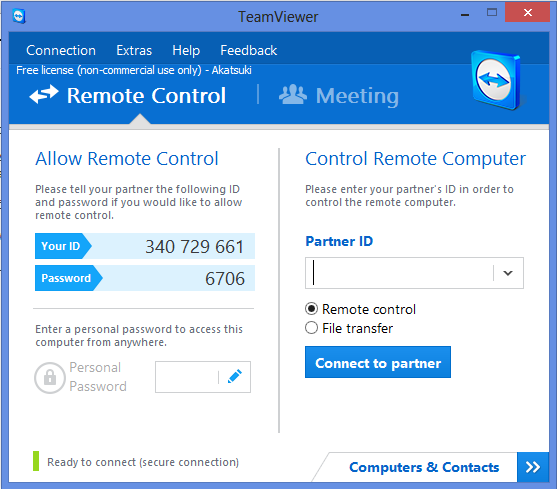Minimize the TeamViewer window

pyautogui.click(x=465, y=15)
